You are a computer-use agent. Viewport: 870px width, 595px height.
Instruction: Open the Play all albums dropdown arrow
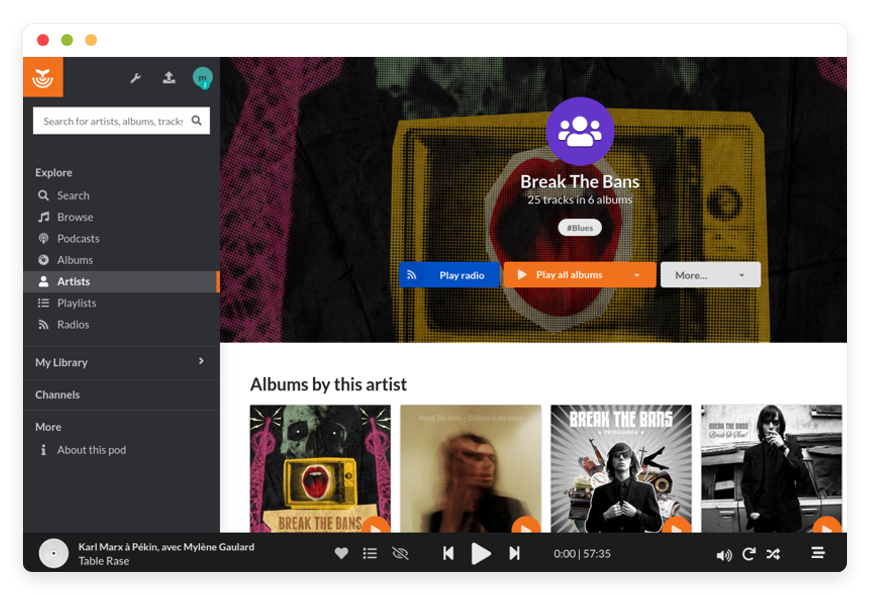pyautogui.click(x=637, y=275)
